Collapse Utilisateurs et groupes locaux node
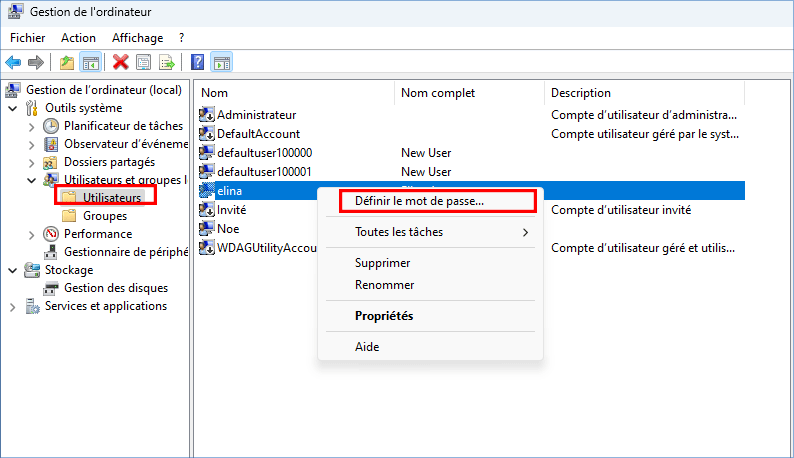 [31, 180]
